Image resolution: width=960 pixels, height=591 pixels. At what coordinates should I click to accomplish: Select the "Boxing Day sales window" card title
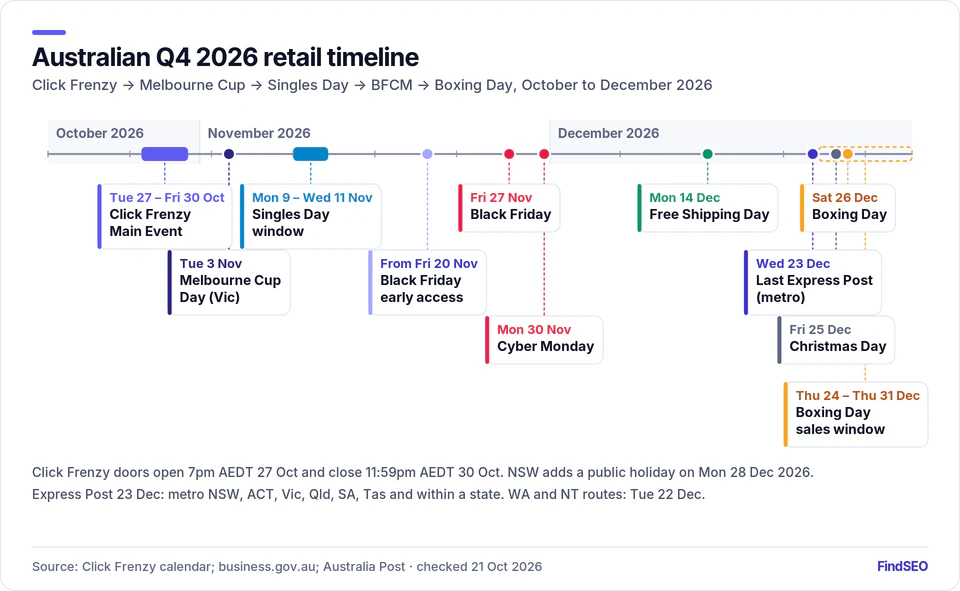pyautogui.click(x=840, y=421)
